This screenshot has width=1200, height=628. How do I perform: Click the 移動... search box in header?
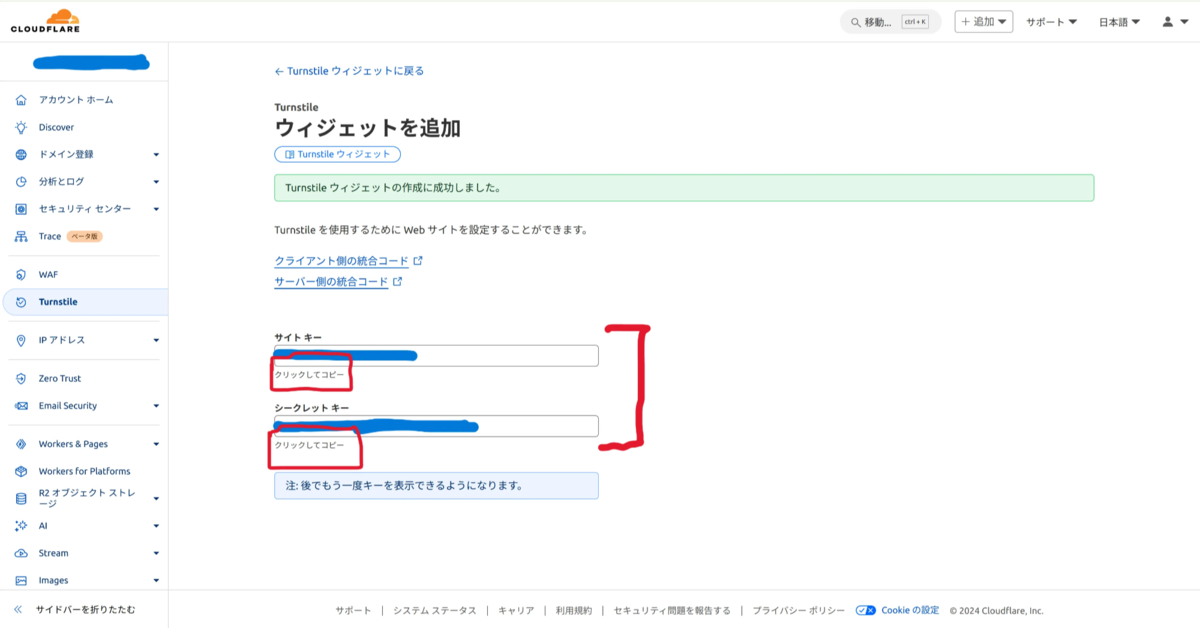[x=891, y=22]
